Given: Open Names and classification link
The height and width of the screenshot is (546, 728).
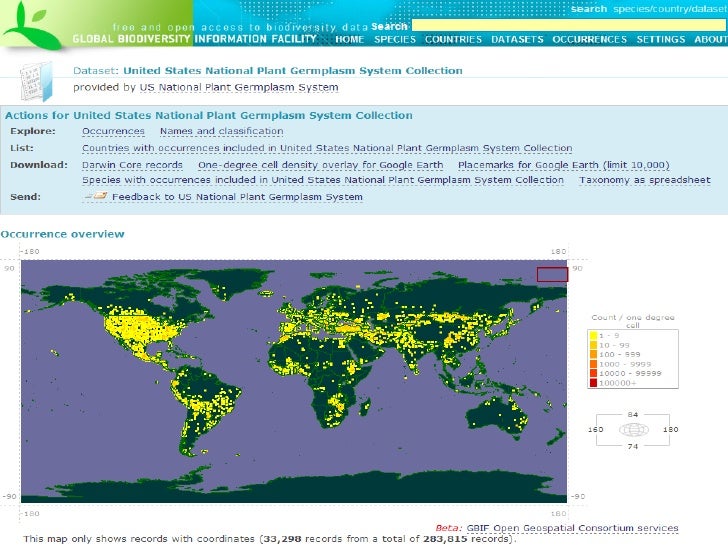Looking at the screenshot, I should coord(221,131).
